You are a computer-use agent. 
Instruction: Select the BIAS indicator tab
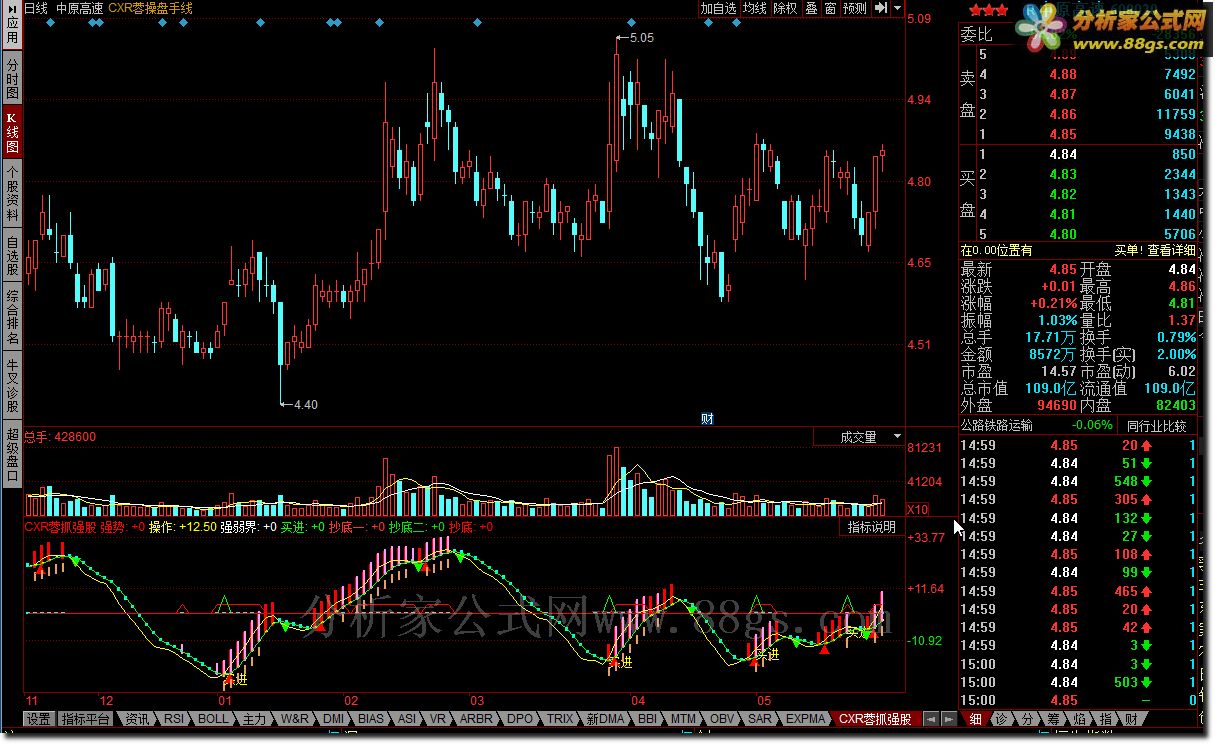[371, 718]
